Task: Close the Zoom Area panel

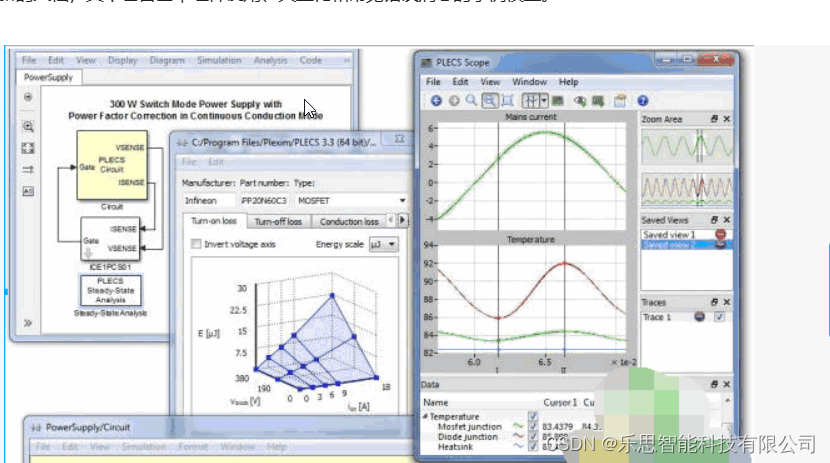Action: coord(727,119)
